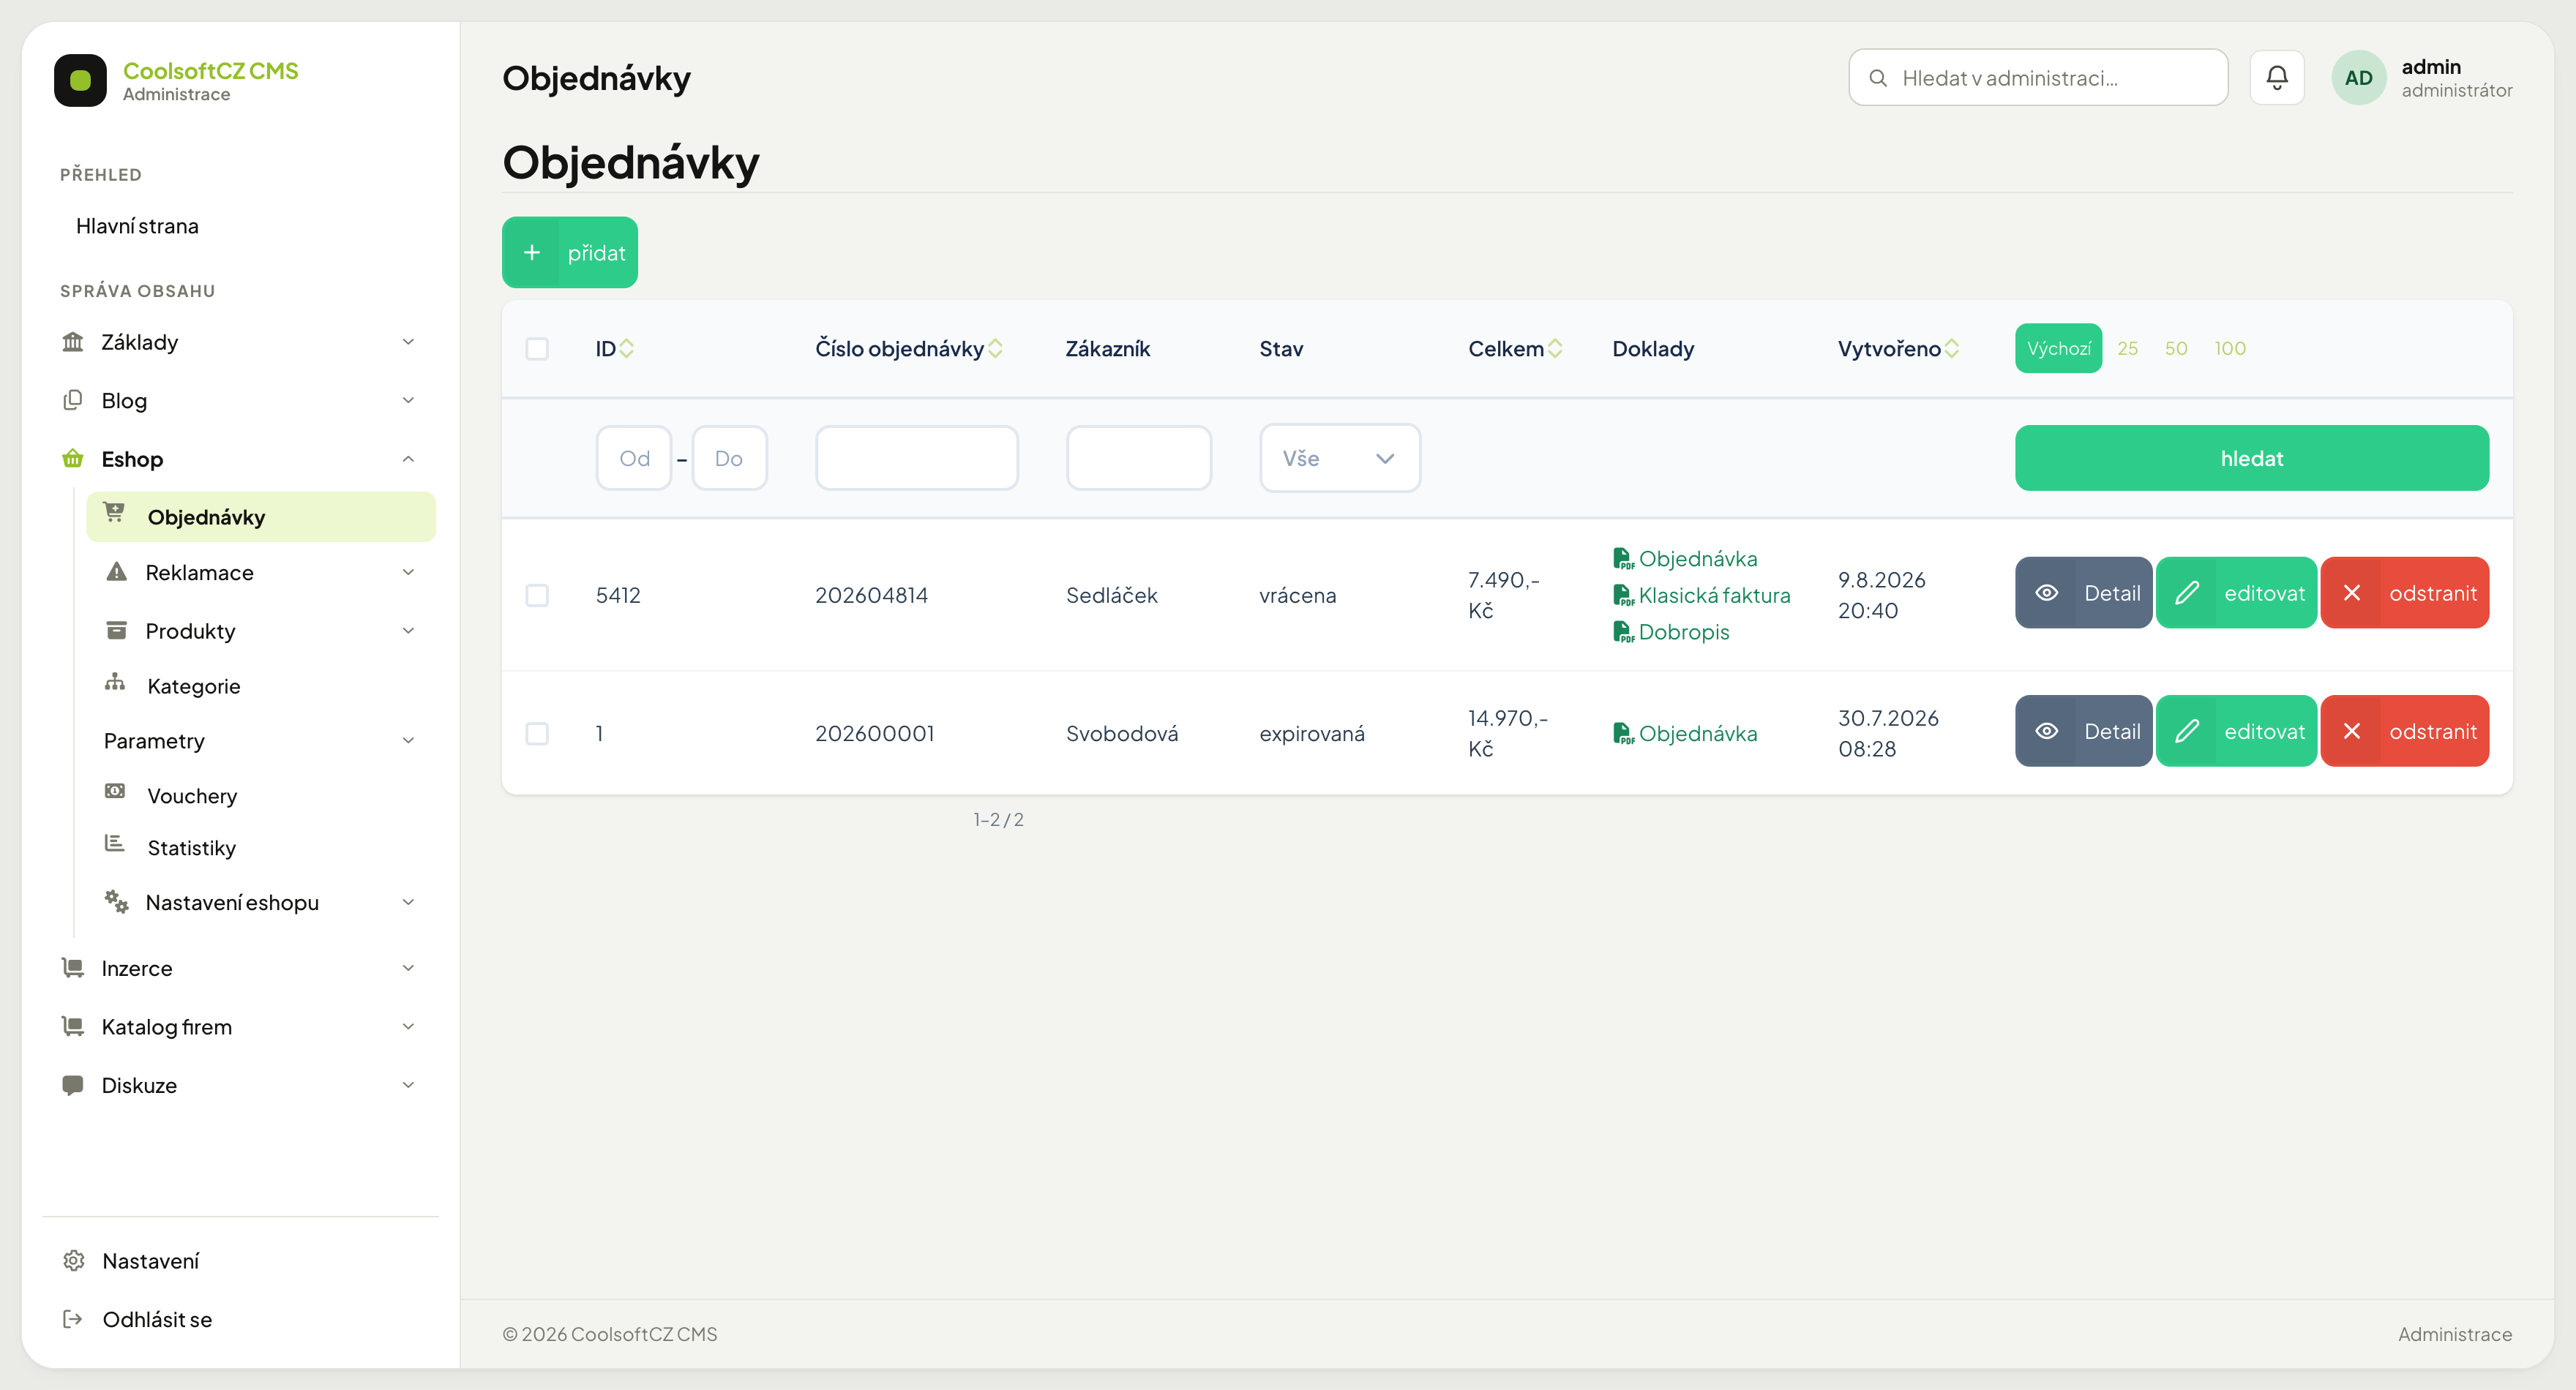Click the AD user avatar

click(x=2358, y=77)
